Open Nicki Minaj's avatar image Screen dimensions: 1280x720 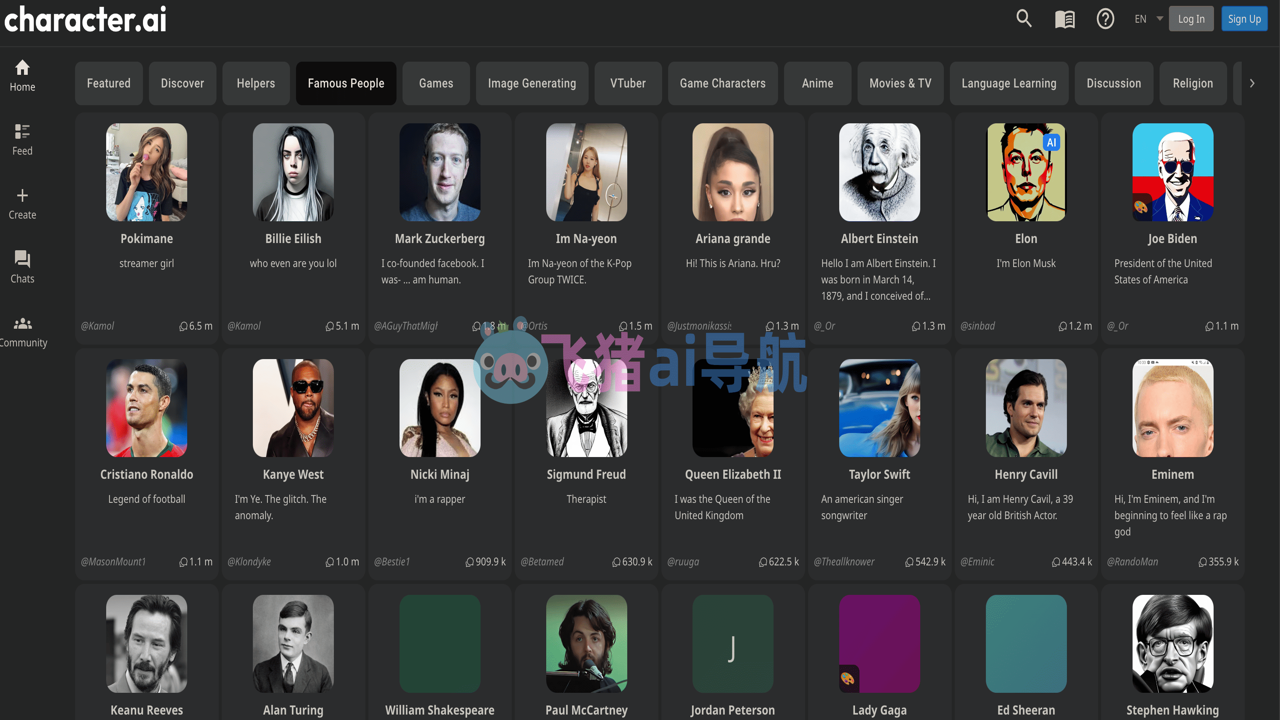(x=440, y=408)
